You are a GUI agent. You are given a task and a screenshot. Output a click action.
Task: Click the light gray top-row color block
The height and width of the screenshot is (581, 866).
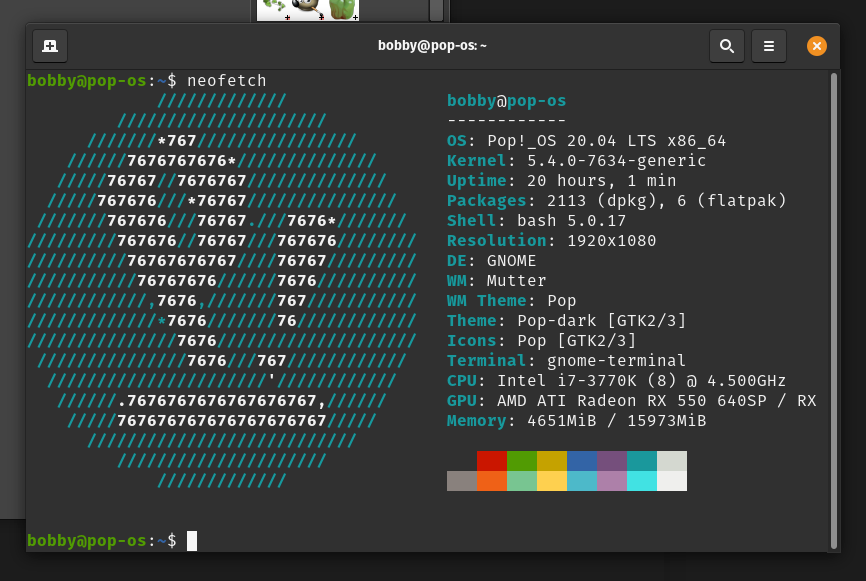point(672,461)
